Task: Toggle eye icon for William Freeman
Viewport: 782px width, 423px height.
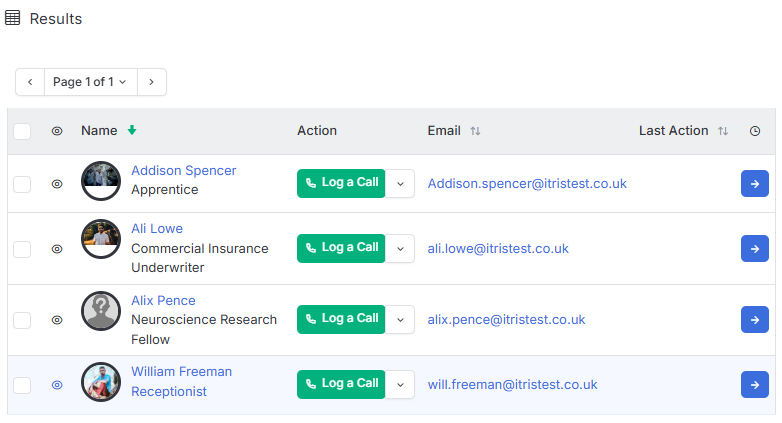Action: click(57, 385)
